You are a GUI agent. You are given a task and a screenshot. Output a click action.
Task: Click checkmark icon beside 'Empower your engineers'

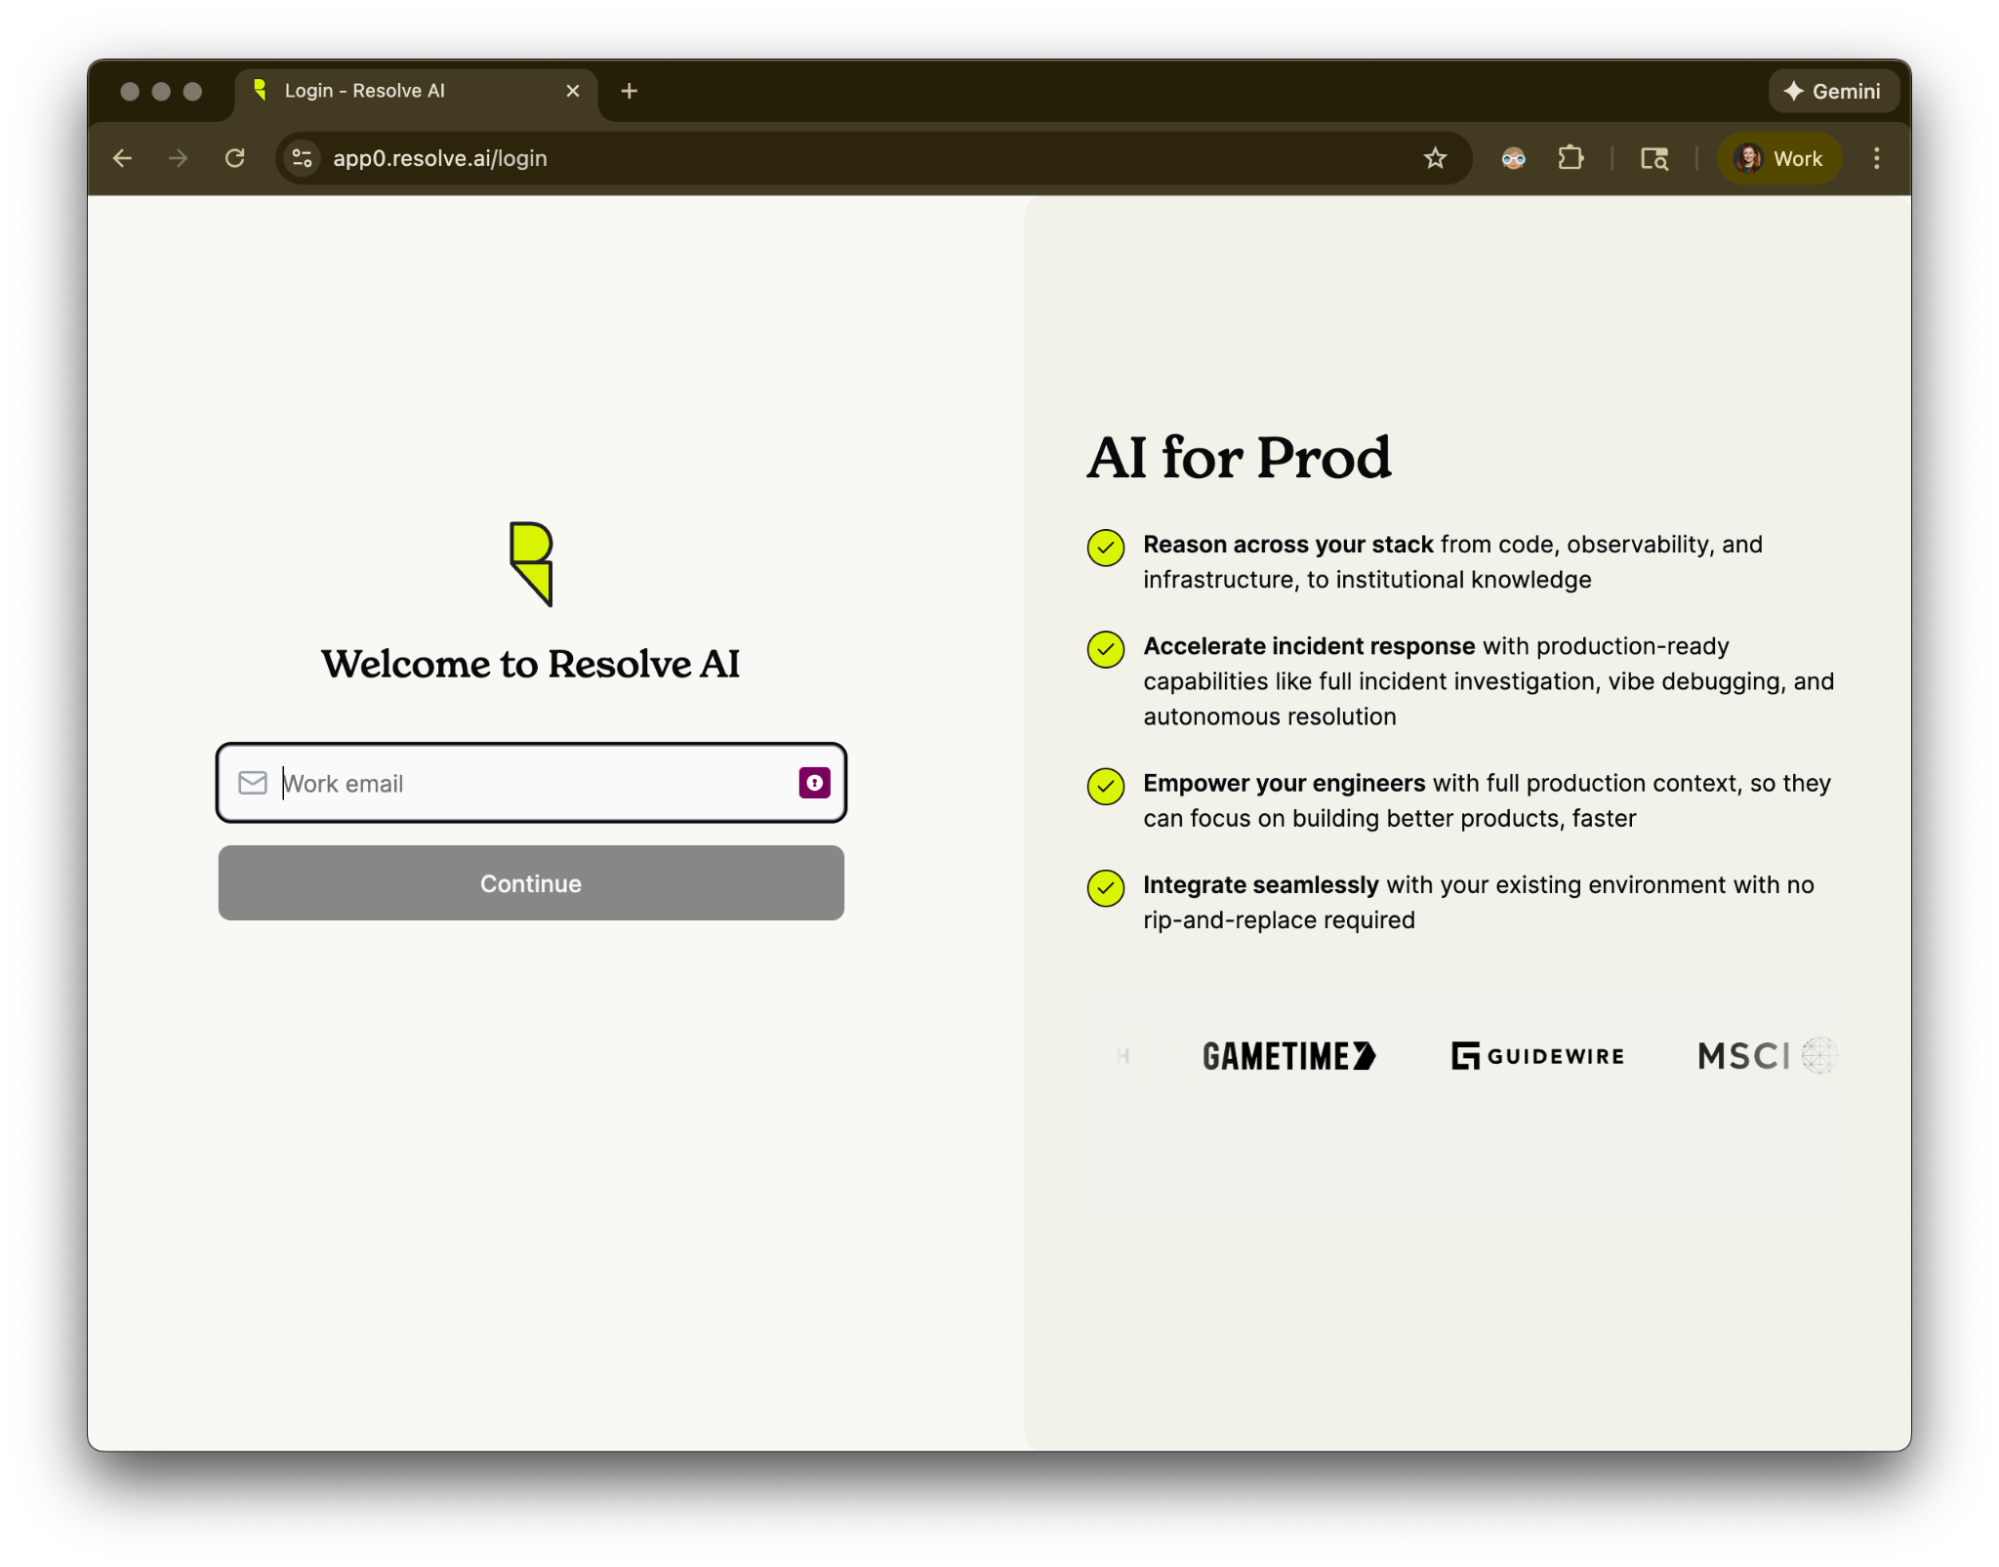(x=1105, y=786)
